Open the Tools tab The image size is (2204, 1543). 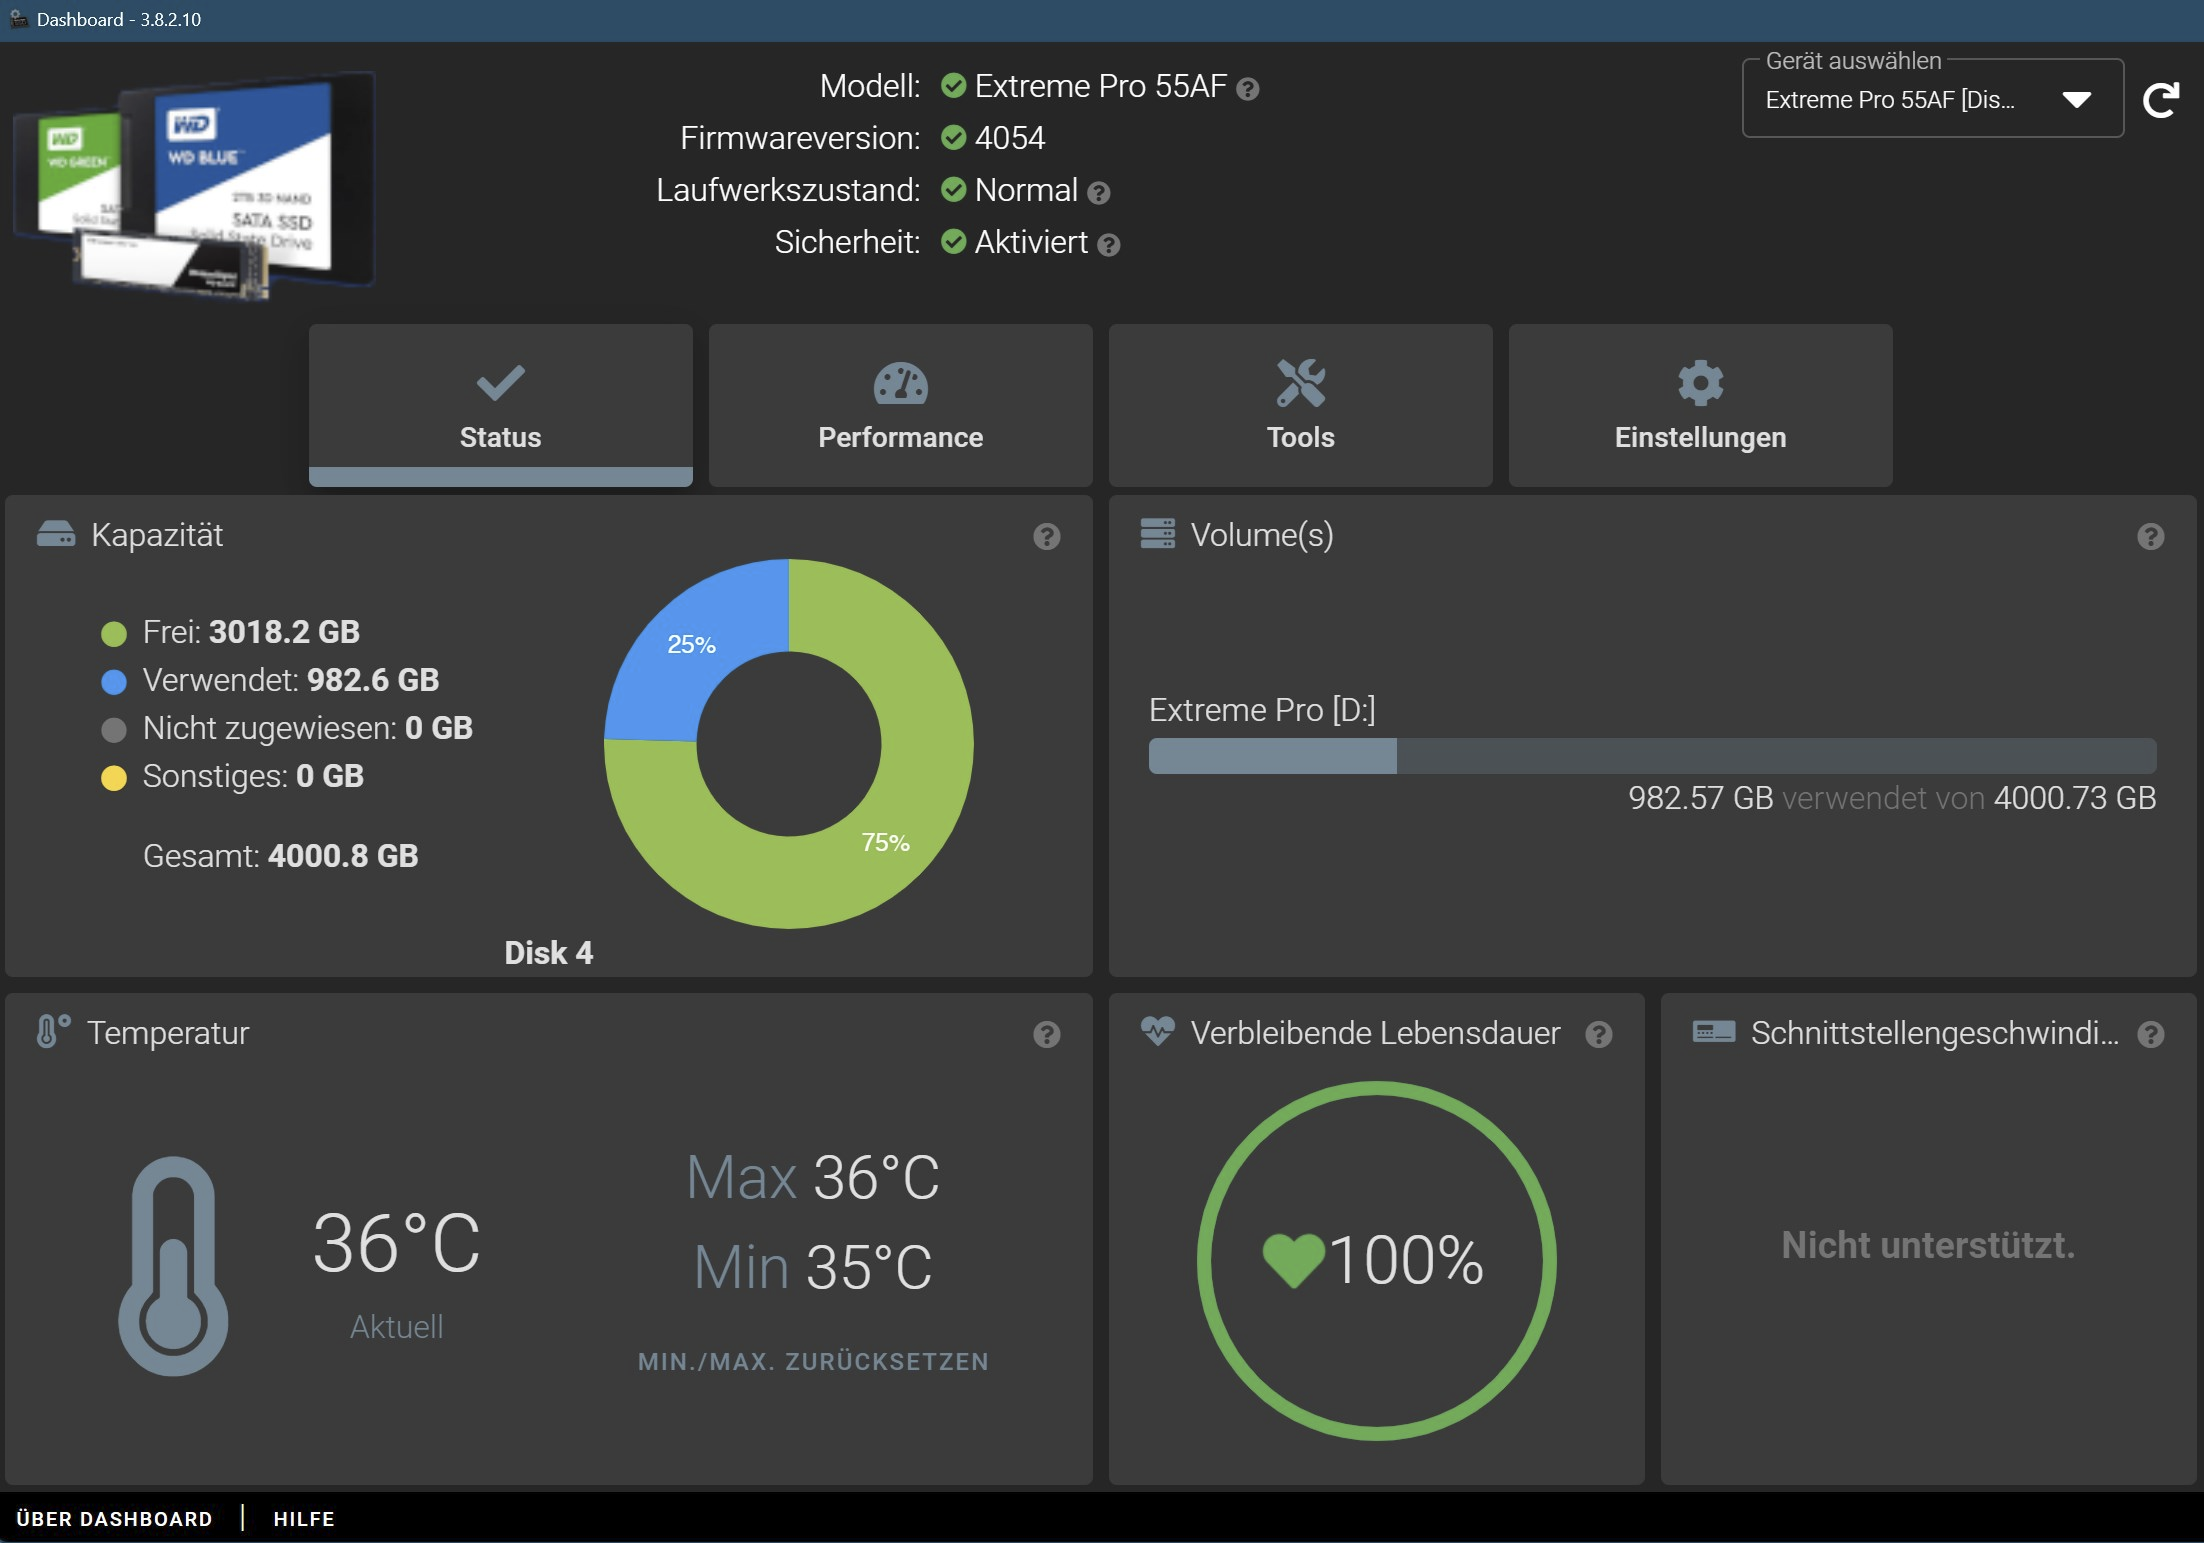pyautogui.click(x=1300, y=405)
